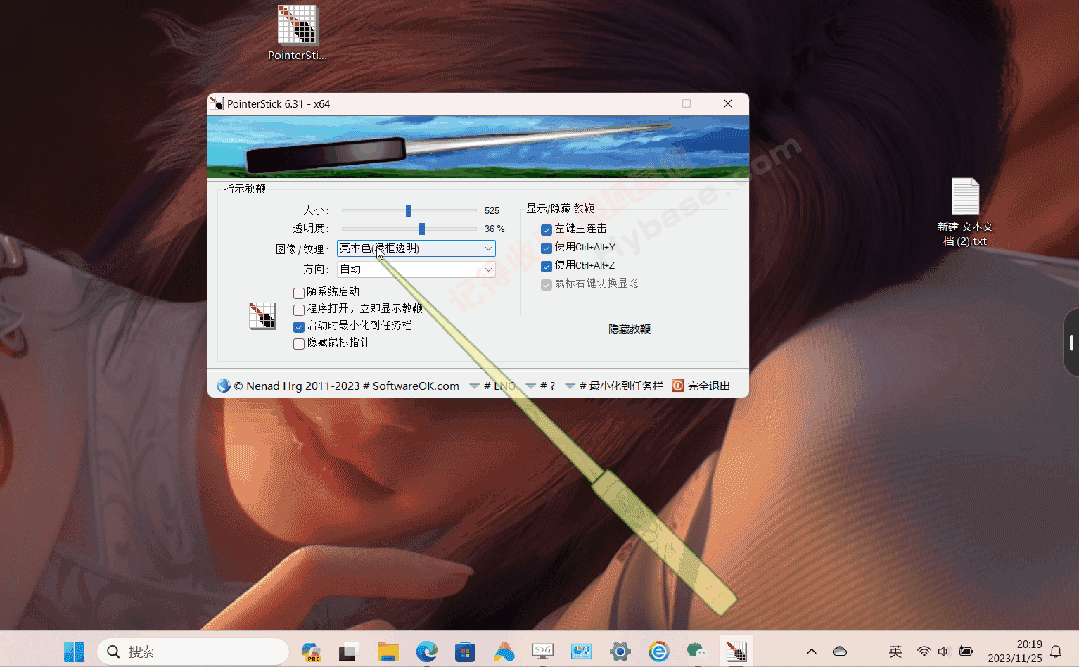Click the globe icon in the bottom bar
The image size is (1079, 667).
click(x=223, y=385)
